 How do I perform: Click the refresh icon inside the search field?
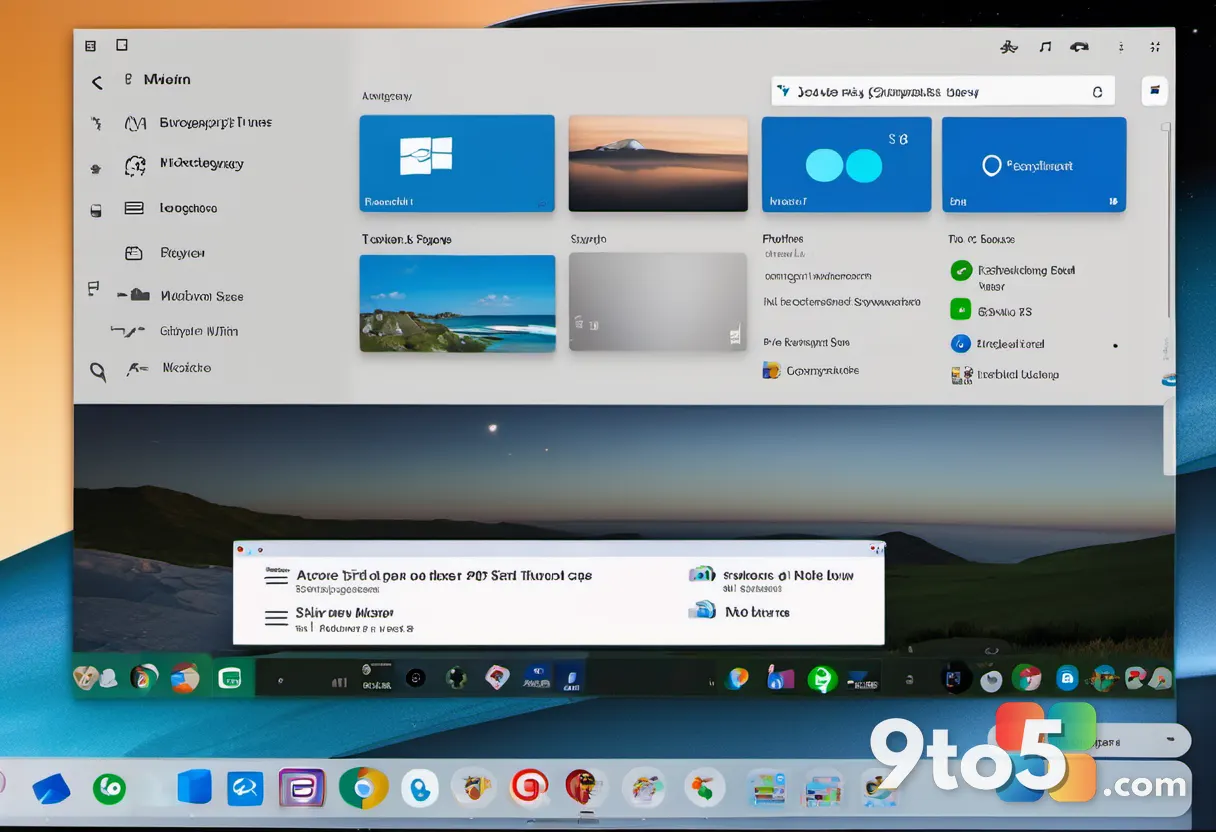[1097, 92]
